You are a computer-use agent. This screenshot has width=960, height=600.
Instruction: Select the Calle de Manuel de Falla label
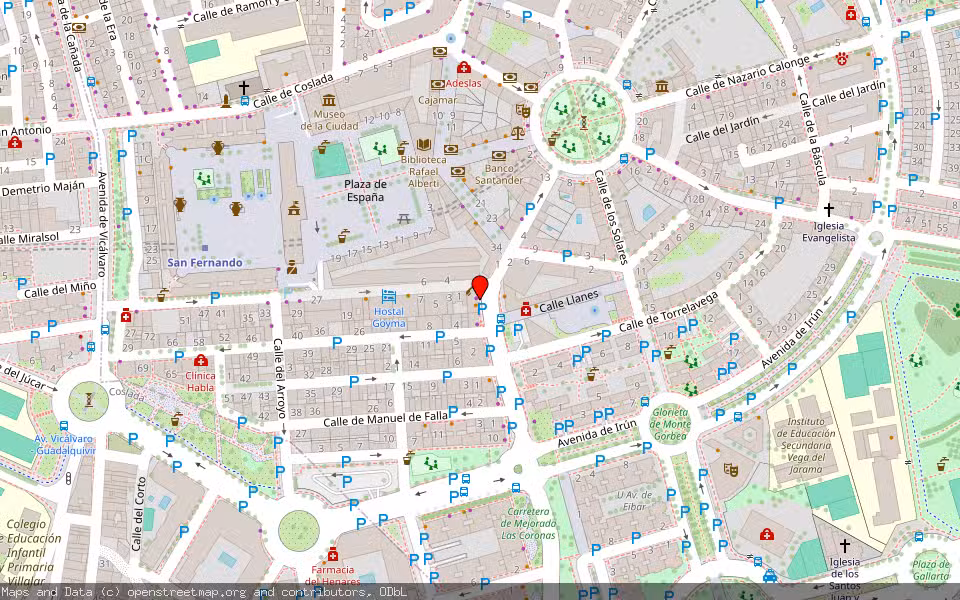point(386,419)
